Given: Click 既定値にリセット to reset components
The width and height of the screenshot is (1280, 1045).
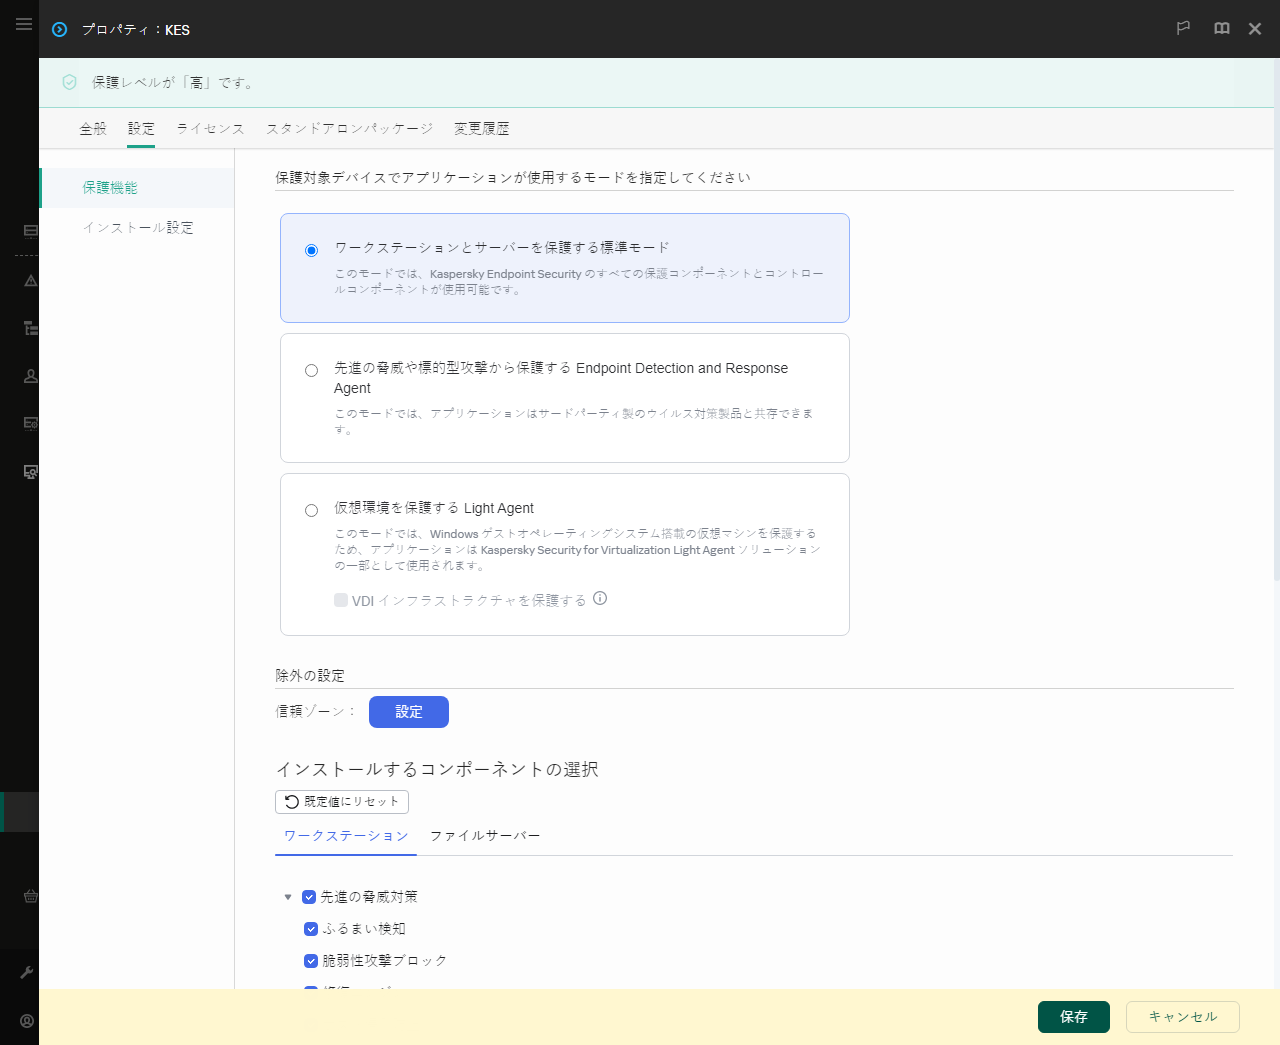Looking at the screenshot, I should (342, 801).
